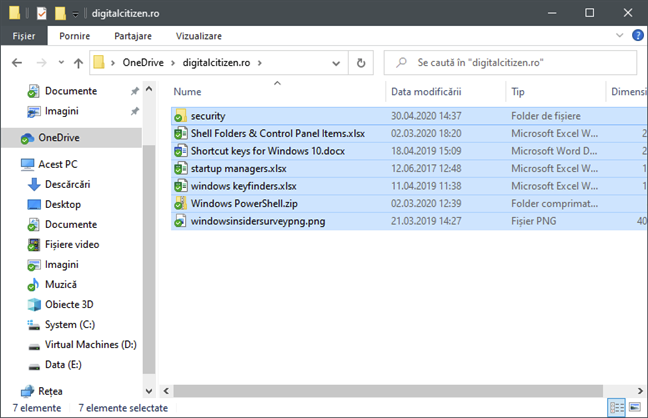Switch to the Partajare ribbon tab
This screenshot has width=648, height=418.
[x=133, y=36]
